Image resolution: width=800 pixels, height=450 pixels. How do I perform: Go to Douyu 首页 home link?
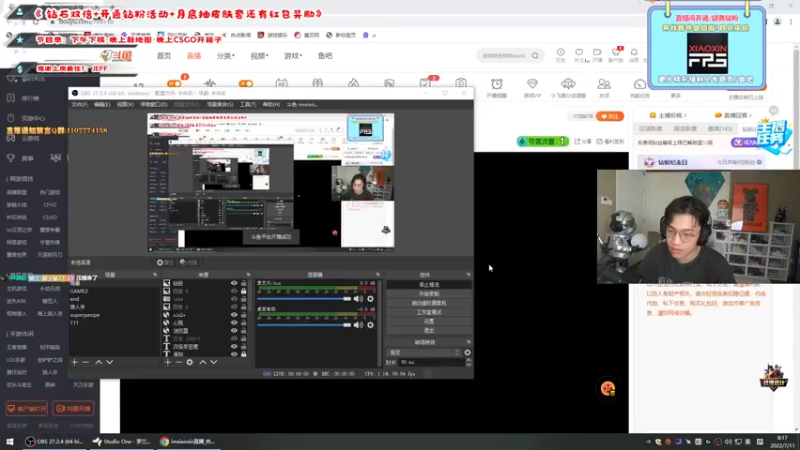(164, 56)
